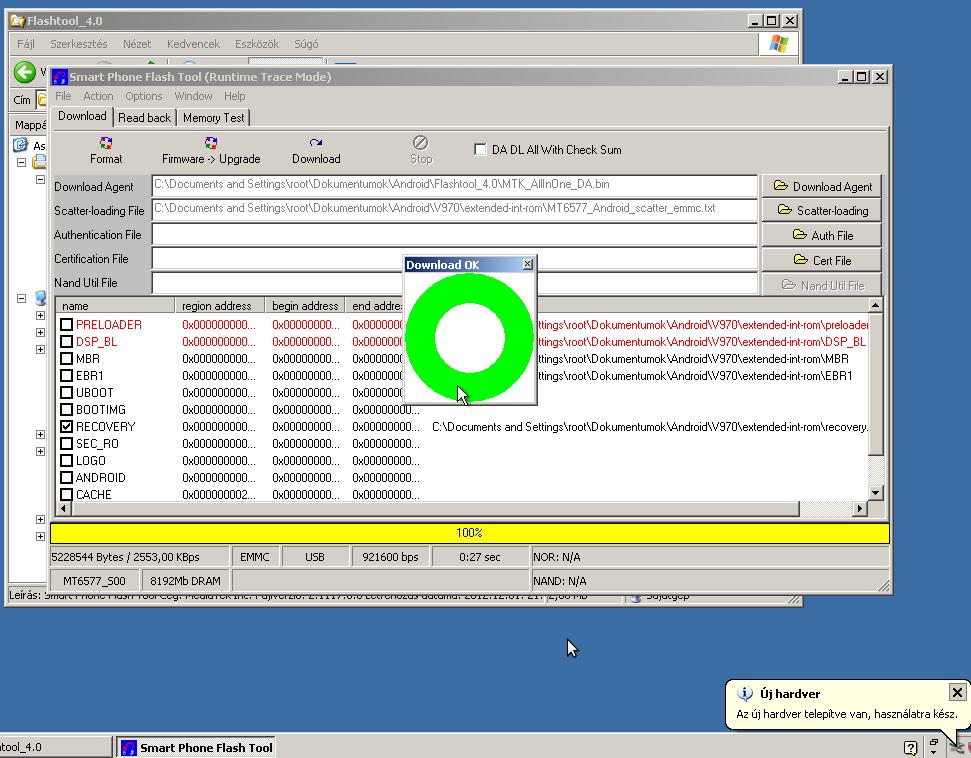Open the Options menu

coord(144,96)
